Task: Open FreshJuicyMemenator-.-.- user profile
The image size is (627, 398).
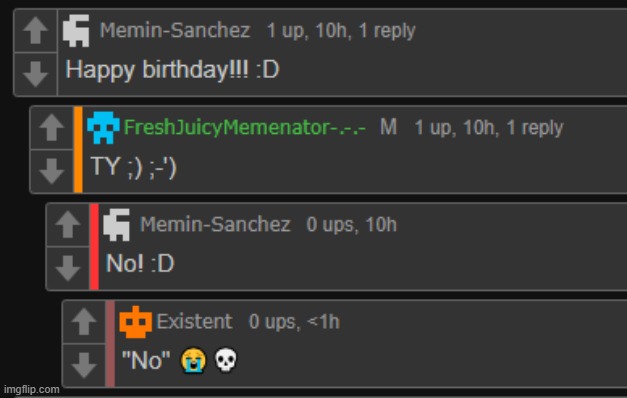Action: 245,128
